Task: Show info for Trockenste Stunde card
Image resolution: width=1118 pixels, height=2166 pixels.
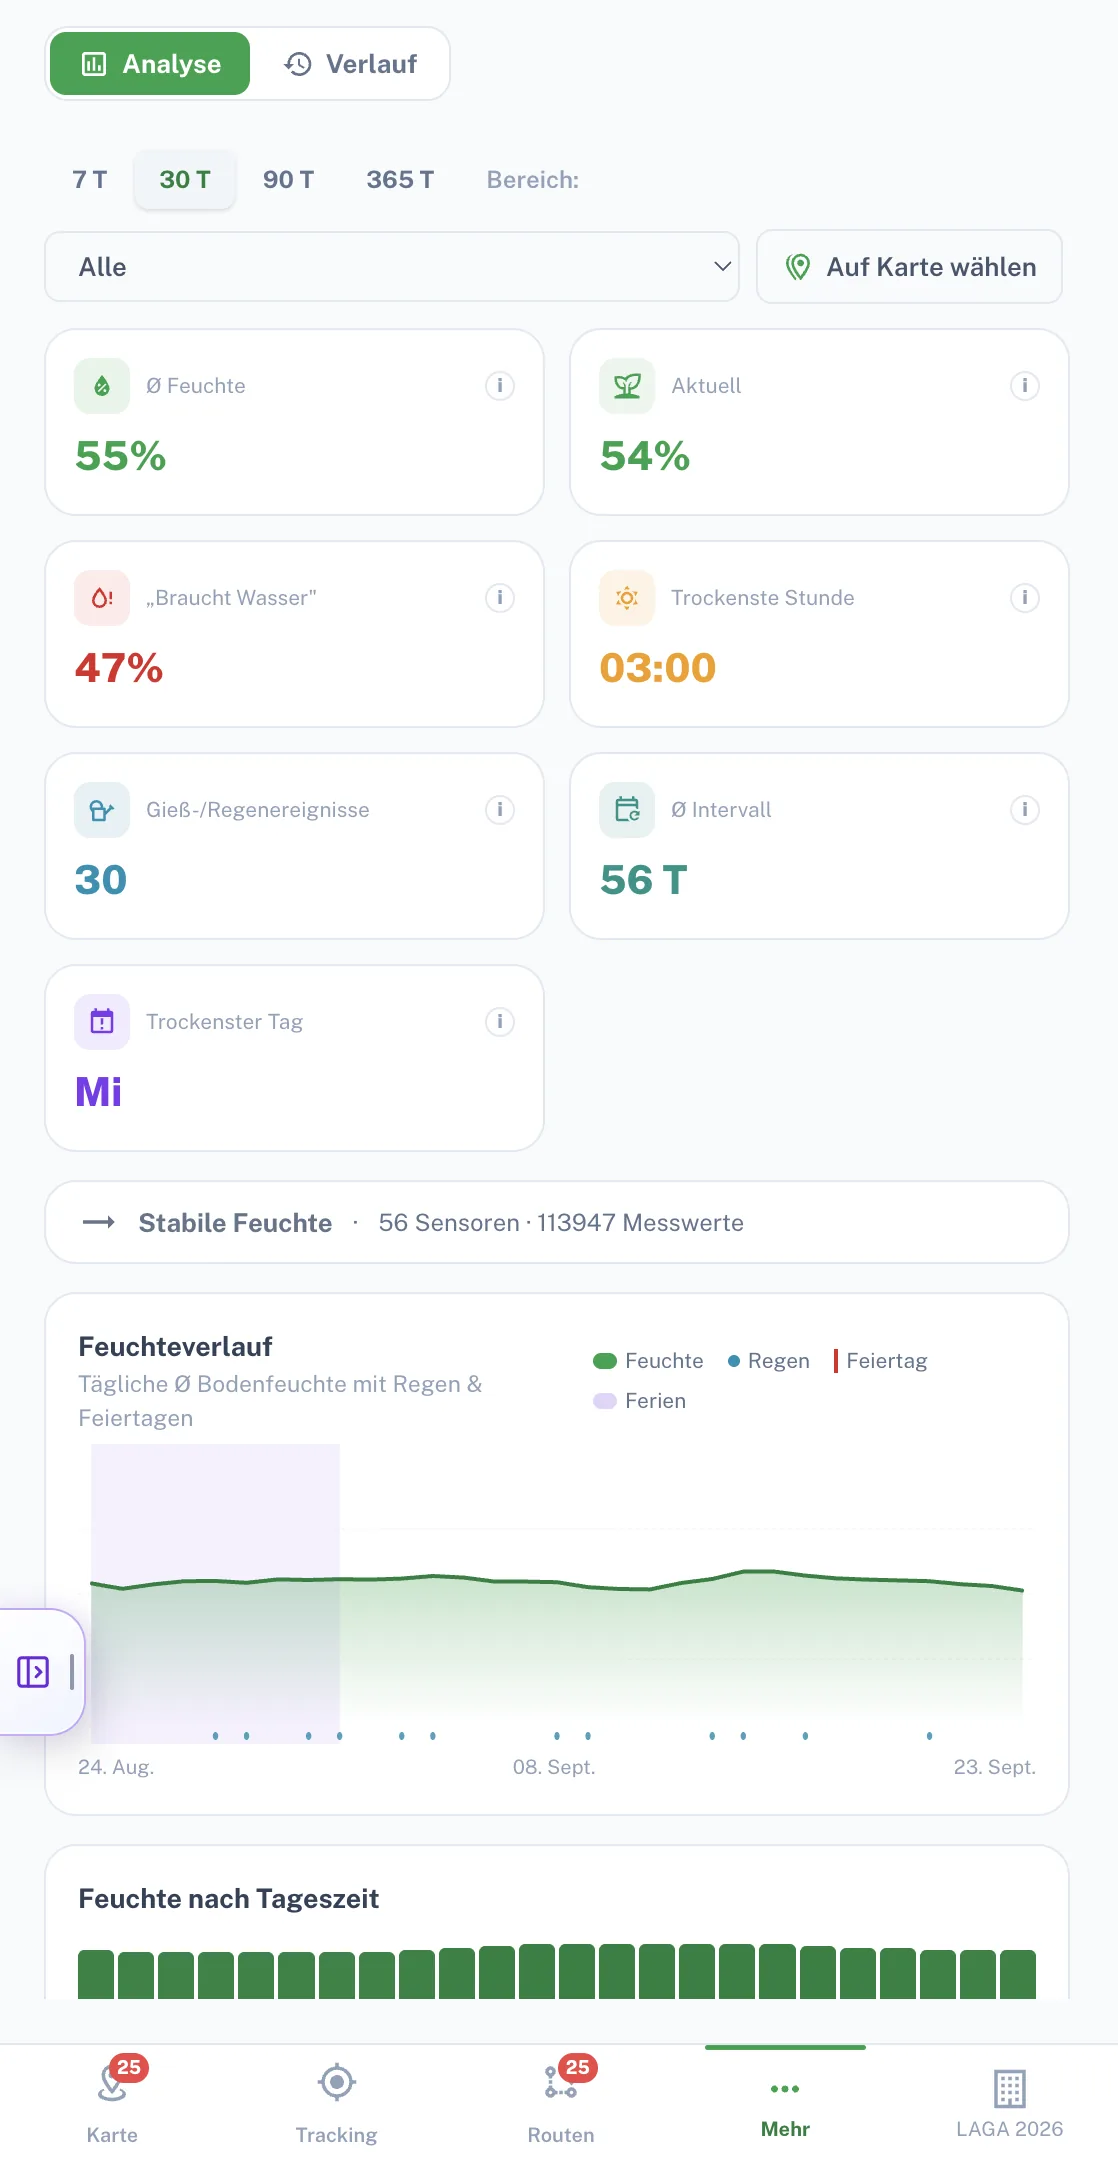Action: tap(1025, 598)
